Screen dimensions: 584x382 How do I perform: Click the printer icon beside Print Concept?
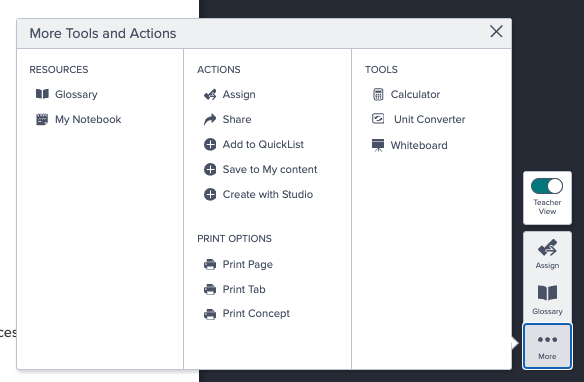coord(210,314)
